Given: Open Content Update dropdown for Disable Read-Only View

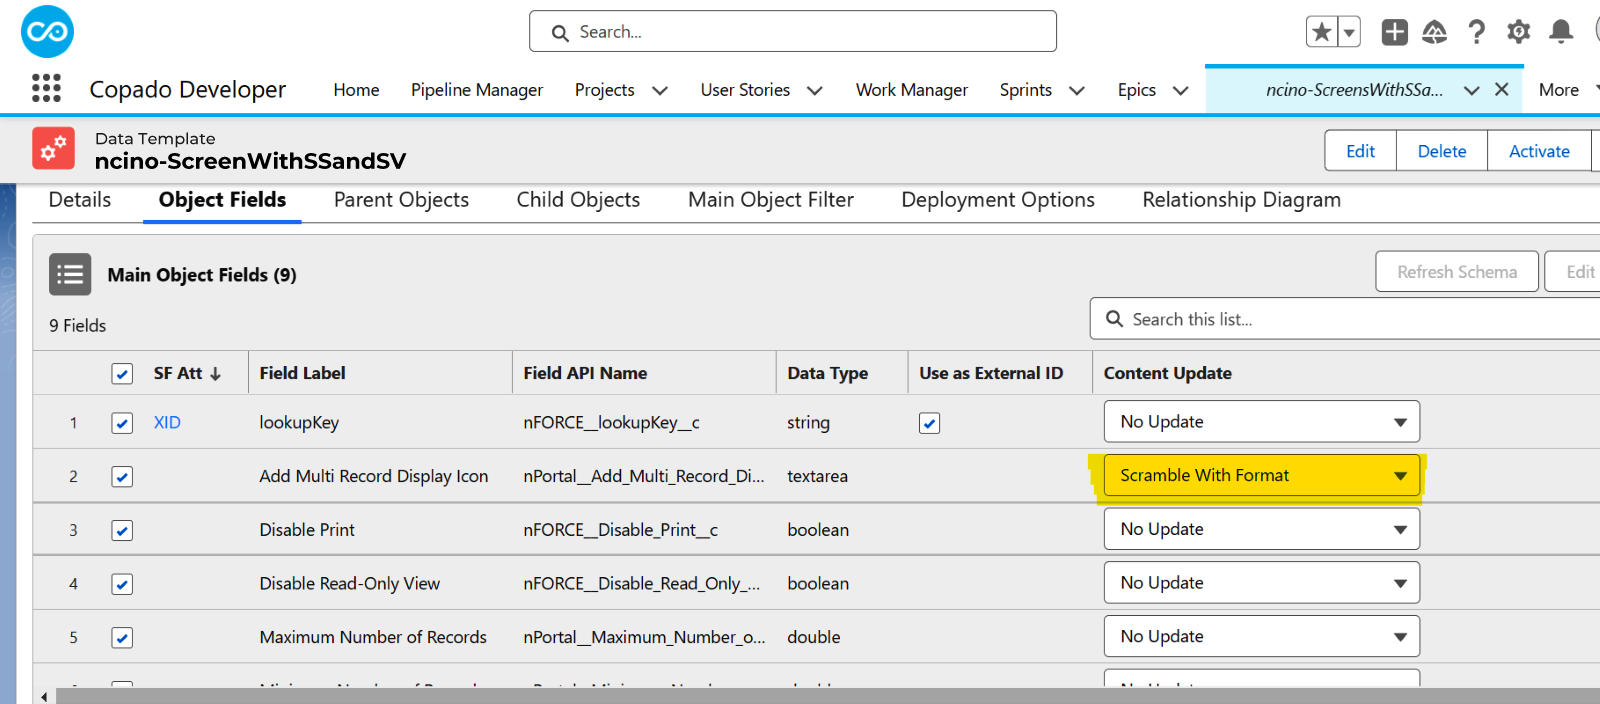Looking at the screenshot, I should point(1261,583).
